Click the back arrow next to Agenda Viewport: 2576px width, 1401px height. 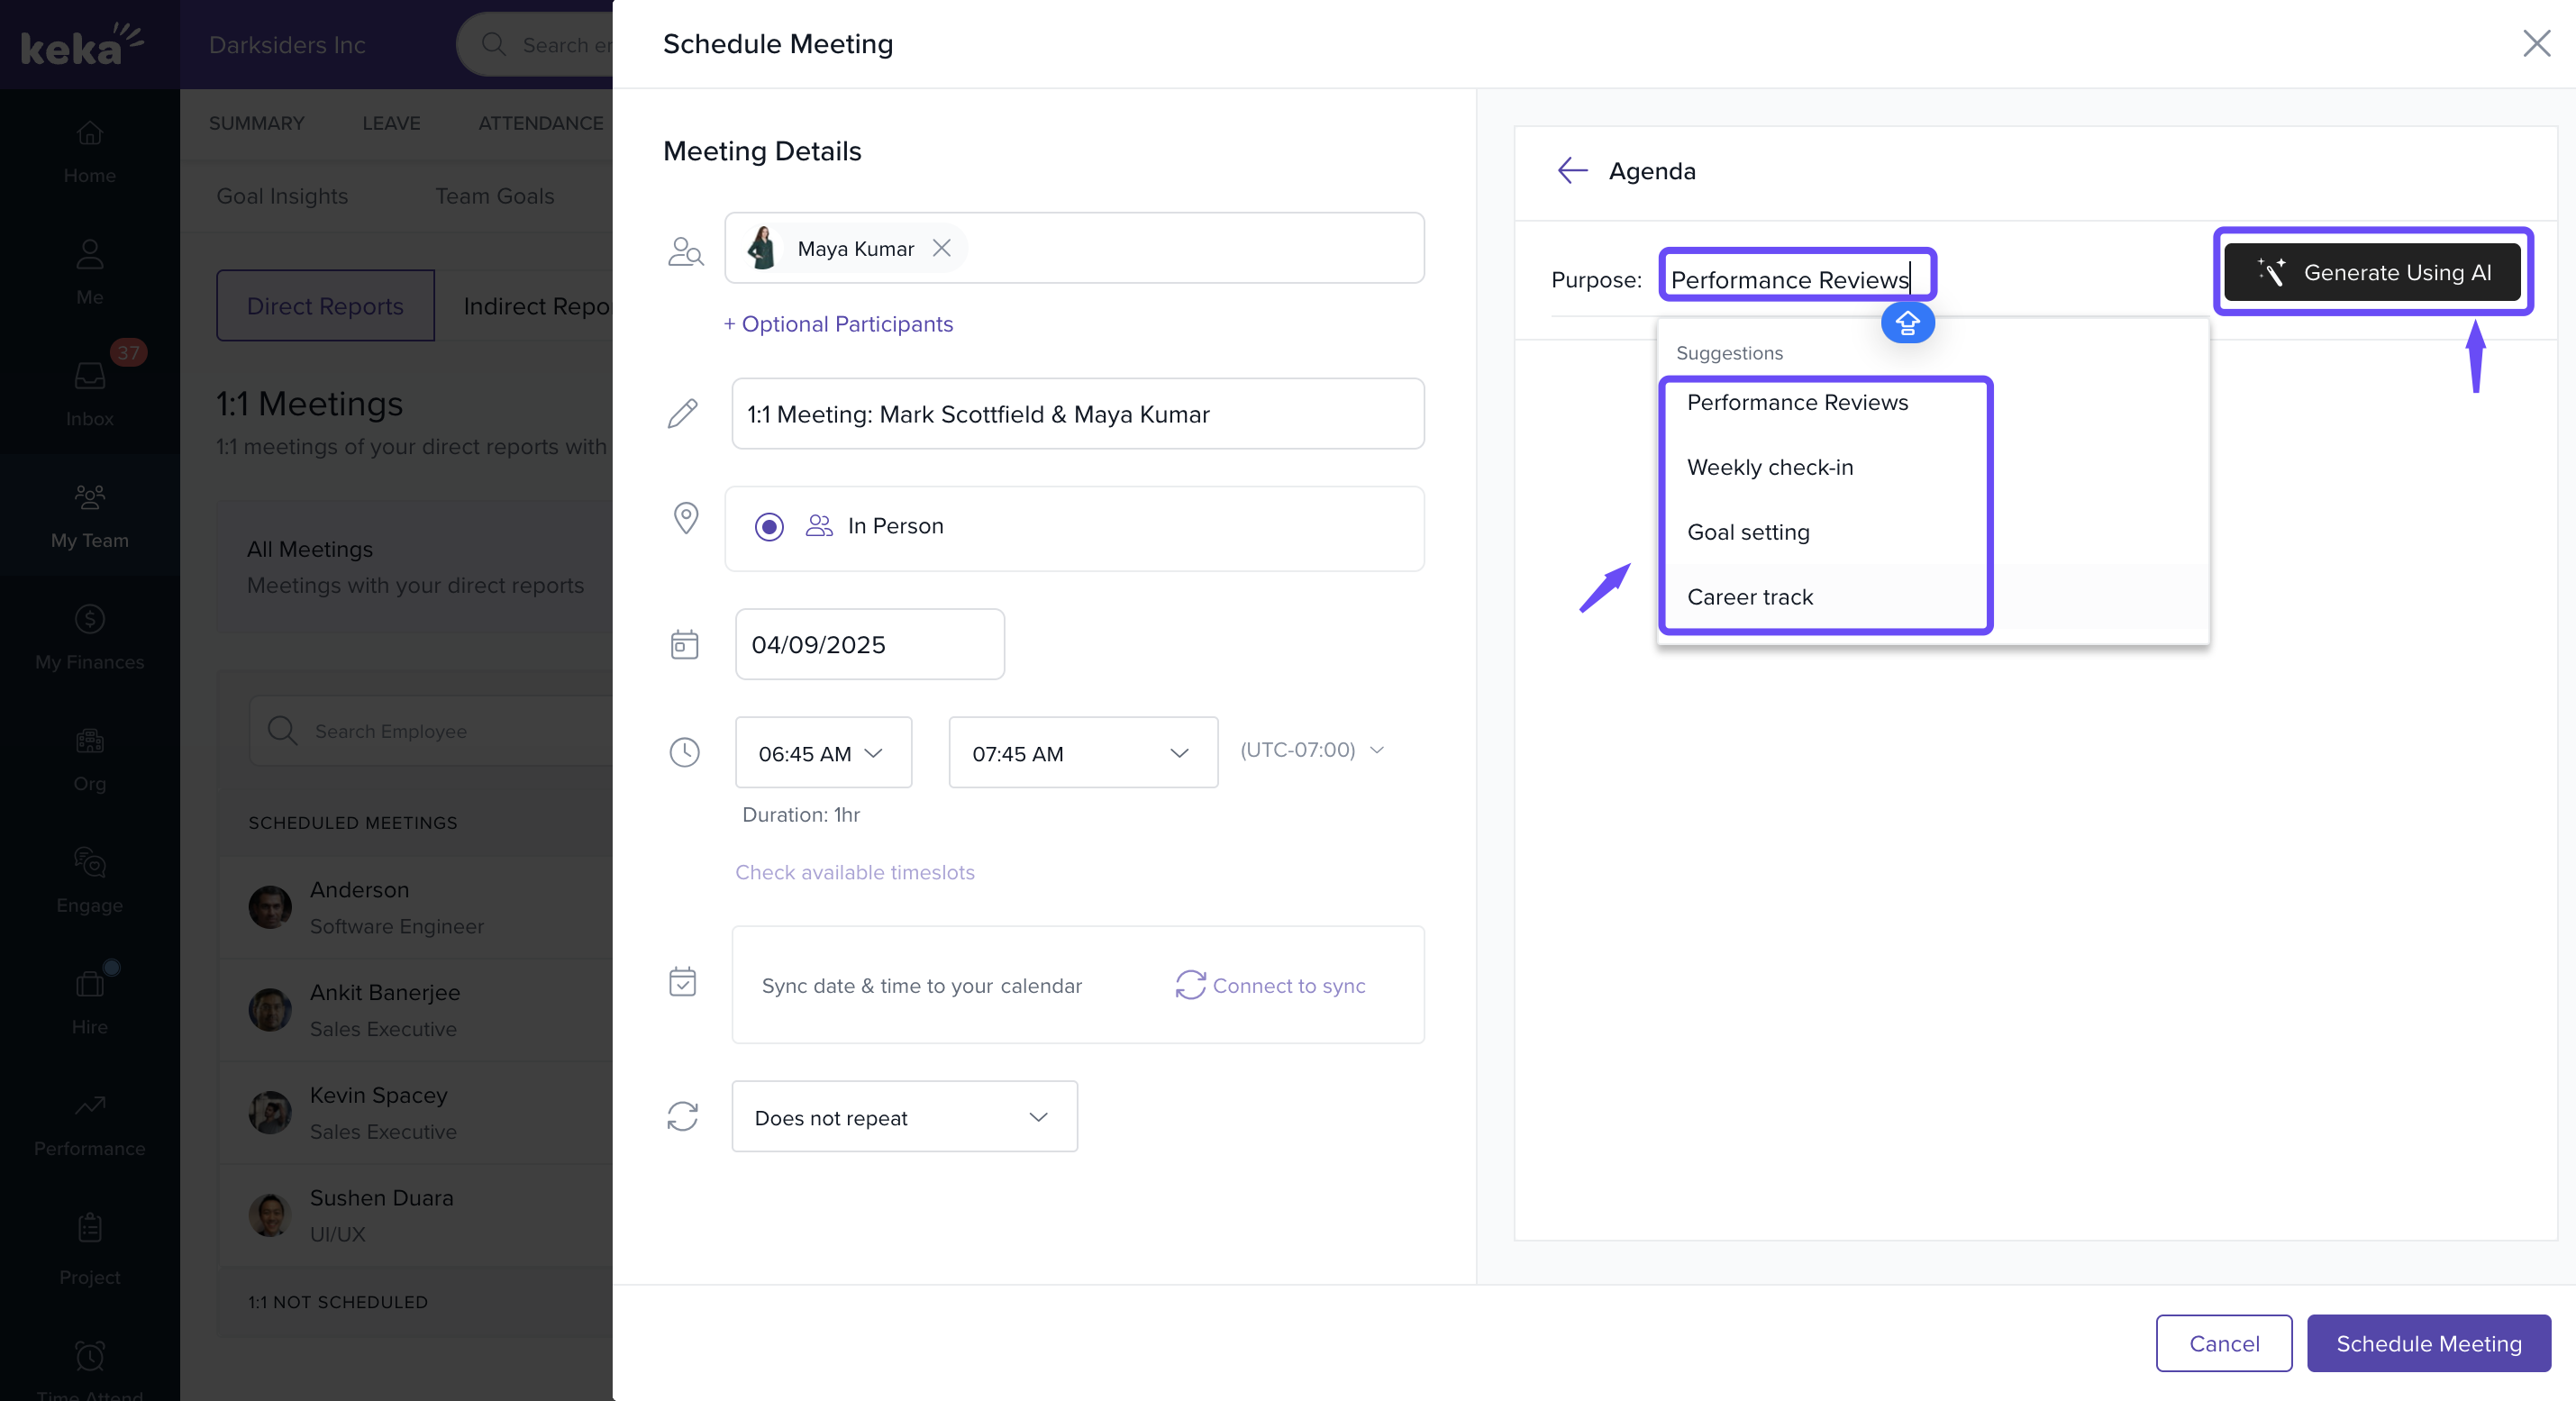(x=1572, y=171)
